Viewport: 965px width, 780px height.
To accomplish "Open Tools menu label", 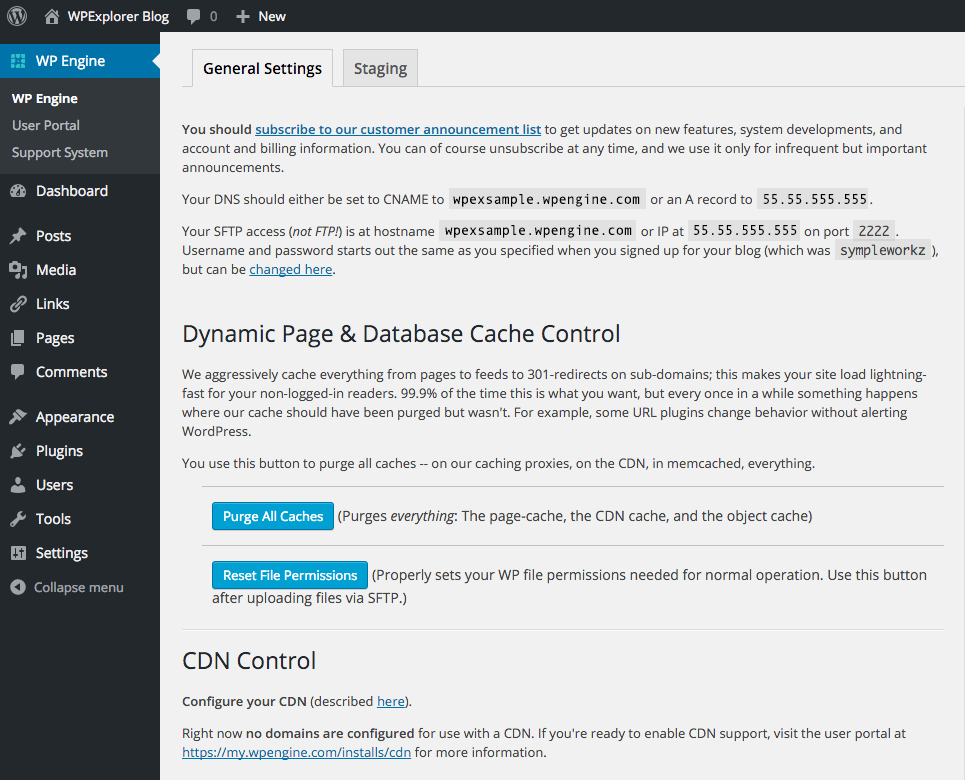I will 53,519.
